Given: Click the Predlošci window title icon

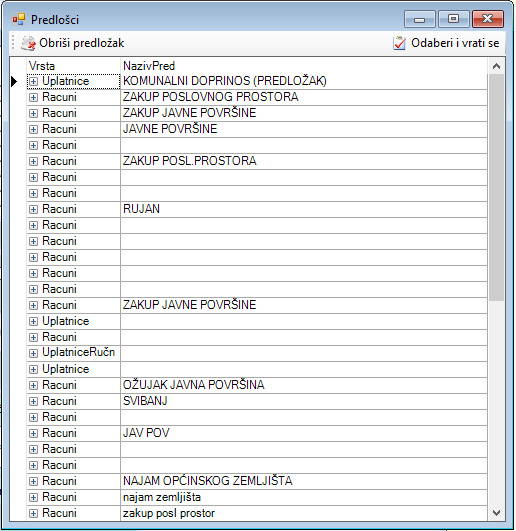Looking at the screenshot, I should pos(19,19).
